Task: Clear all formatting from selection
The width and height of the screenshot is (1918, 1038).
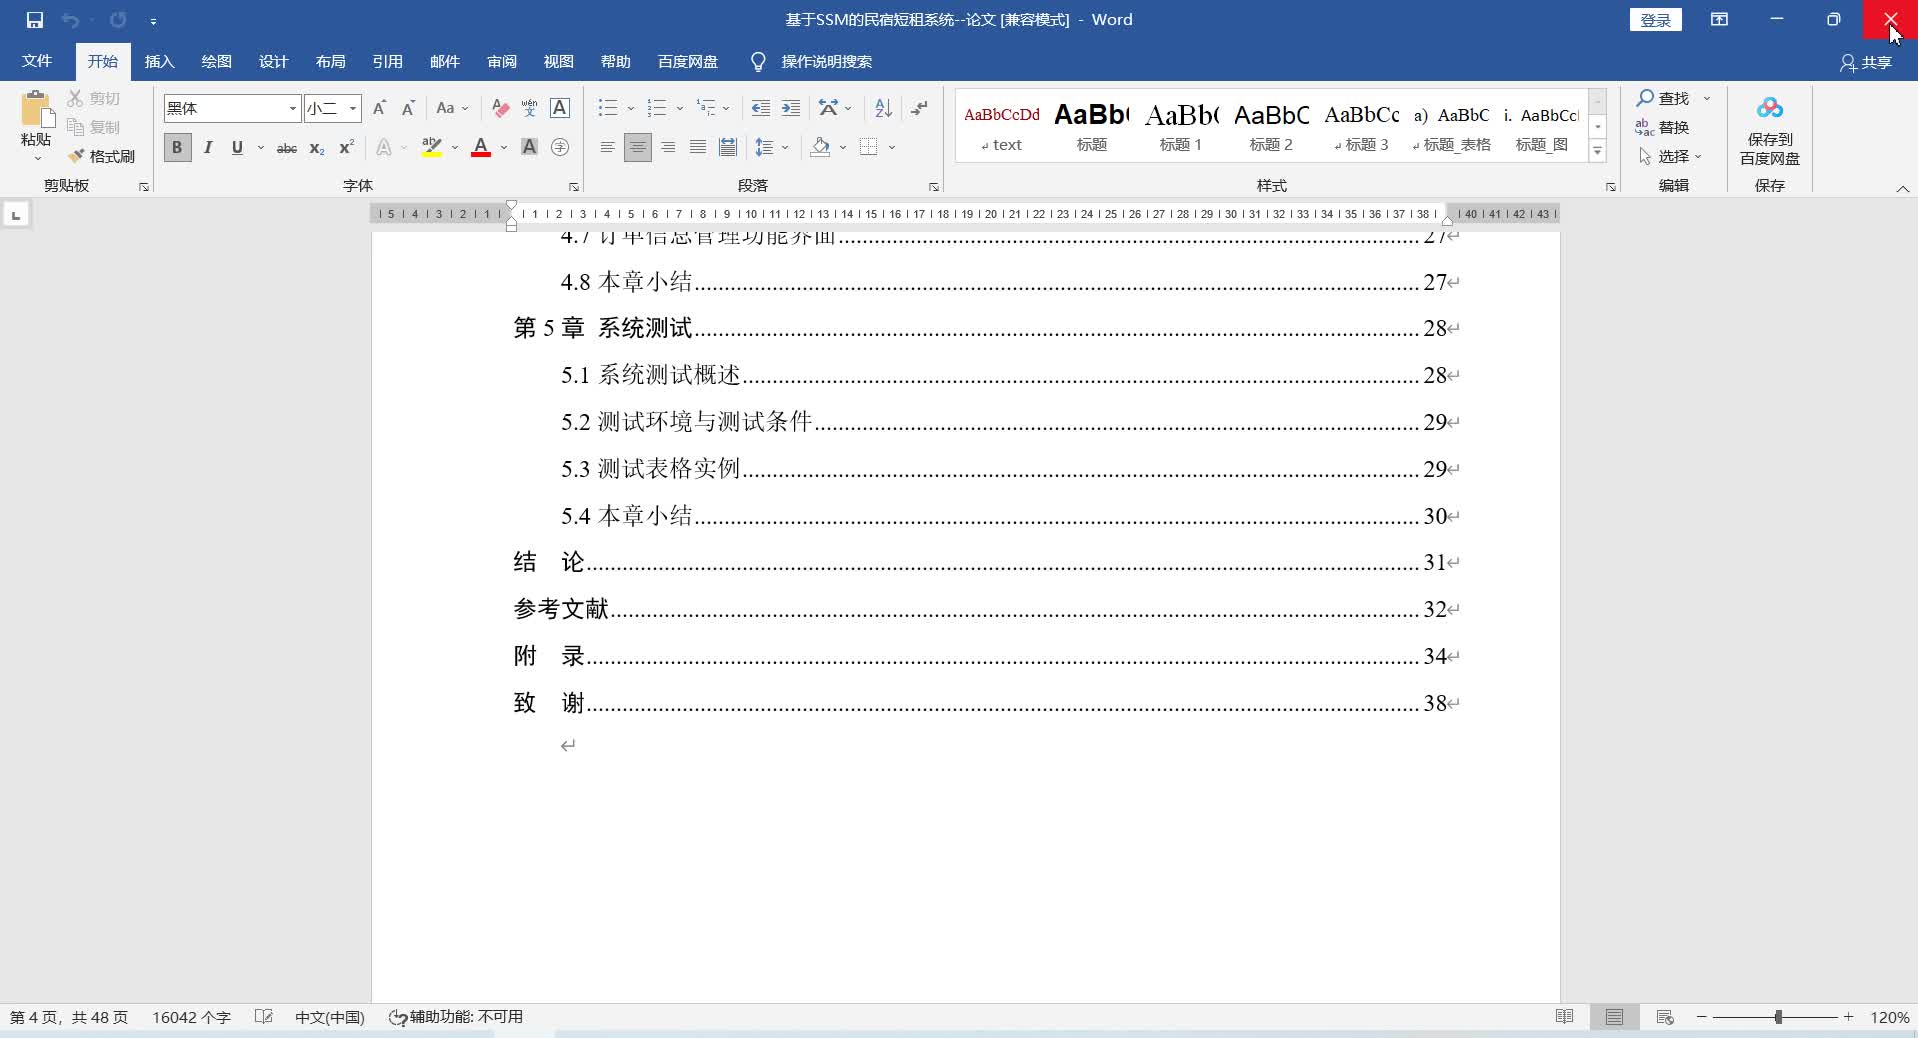Action: click(499, 108)
